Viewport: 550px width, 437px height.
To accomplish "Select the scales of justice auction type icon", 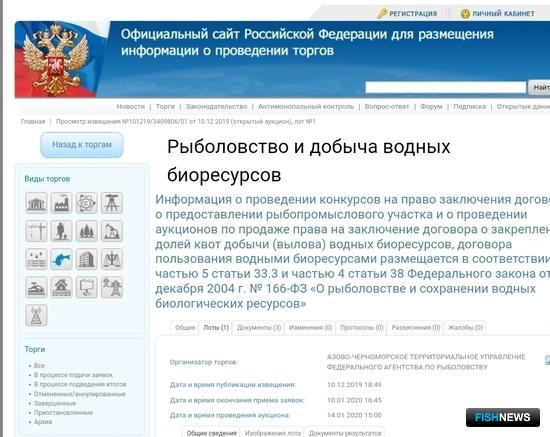I will click(x=112, y=259).
